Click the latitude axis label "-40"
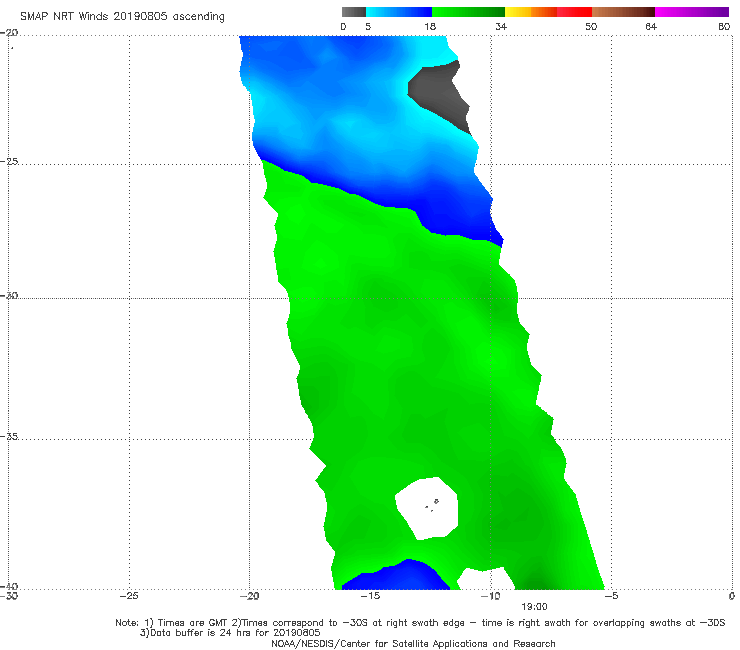Viewport: 740px width, 650px height. tap(9, 586)
